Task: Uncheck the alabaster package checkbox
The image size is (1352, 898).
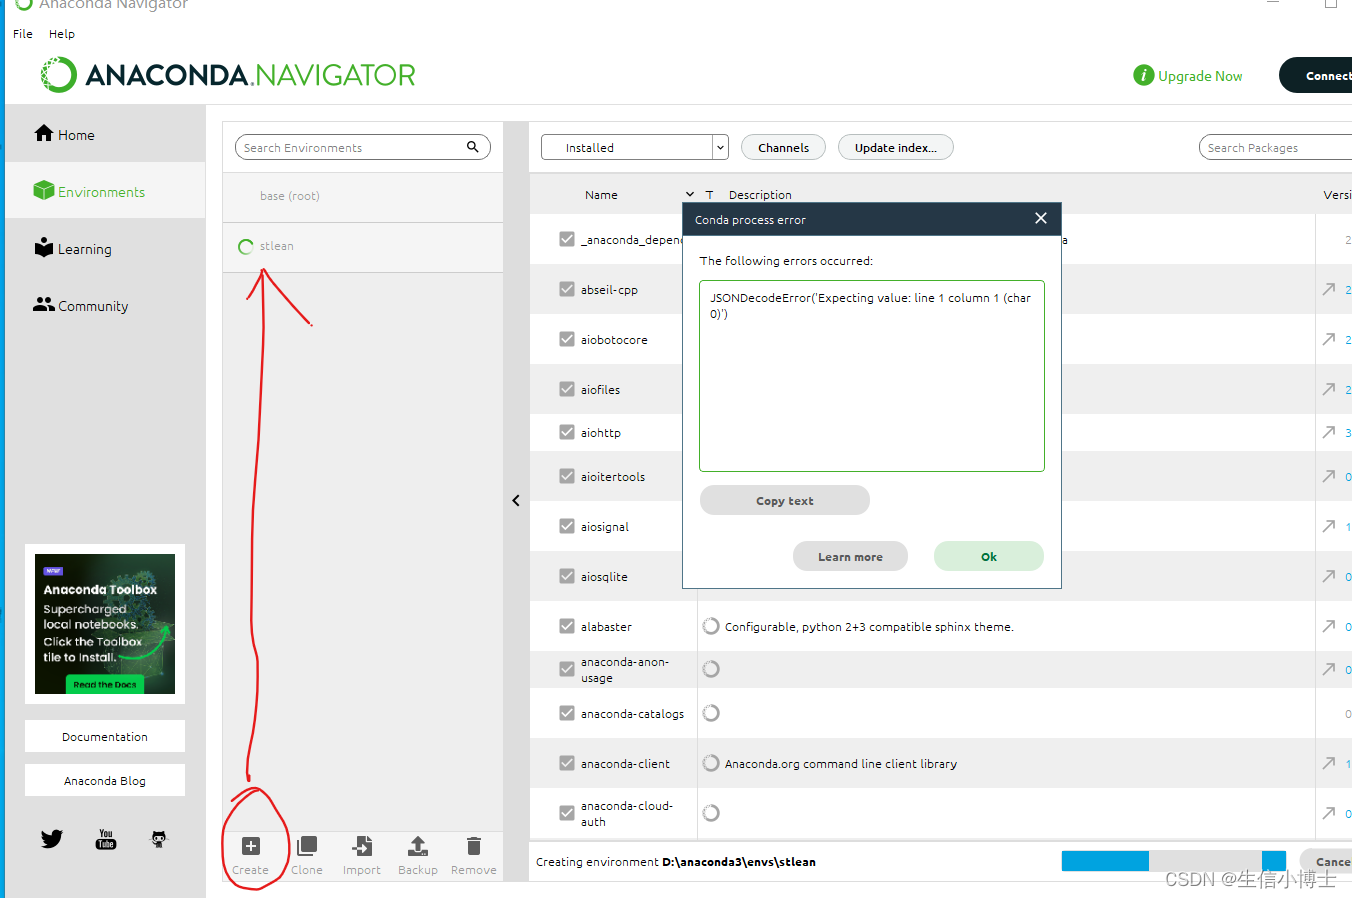Action: 567,626
